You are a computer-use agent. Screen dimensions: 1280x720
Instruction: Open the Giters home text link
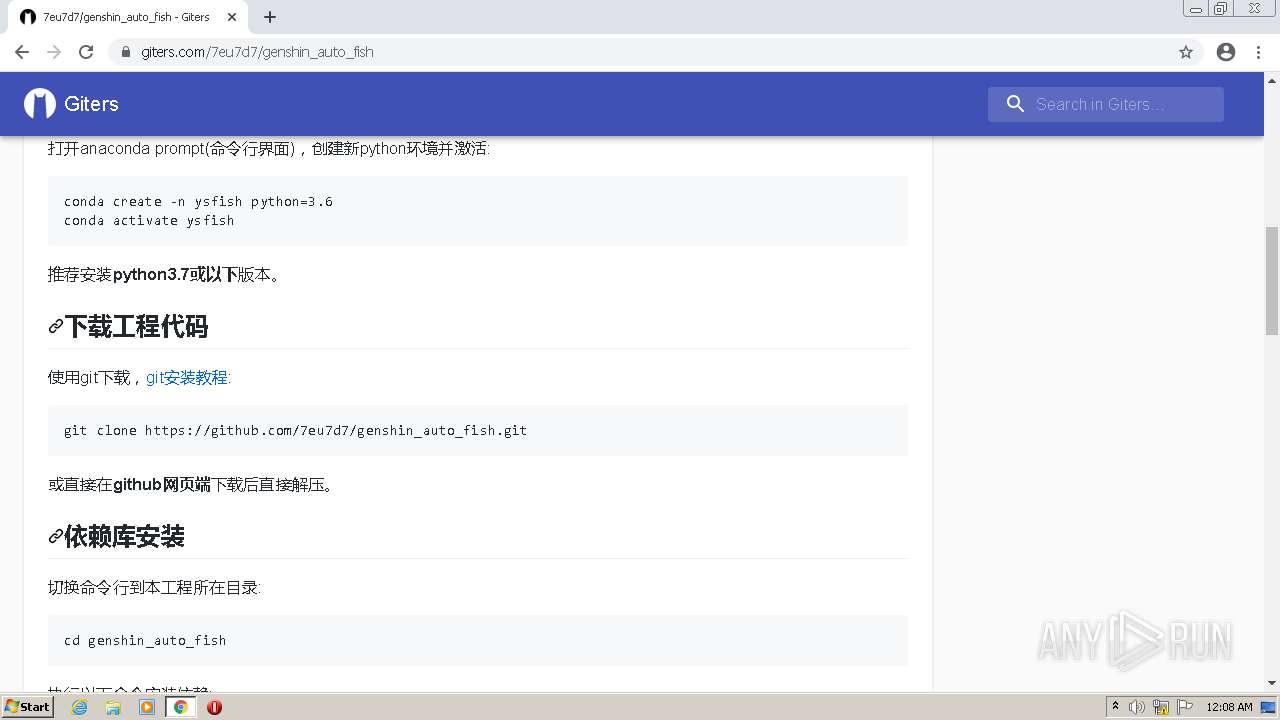click(91, 104)
